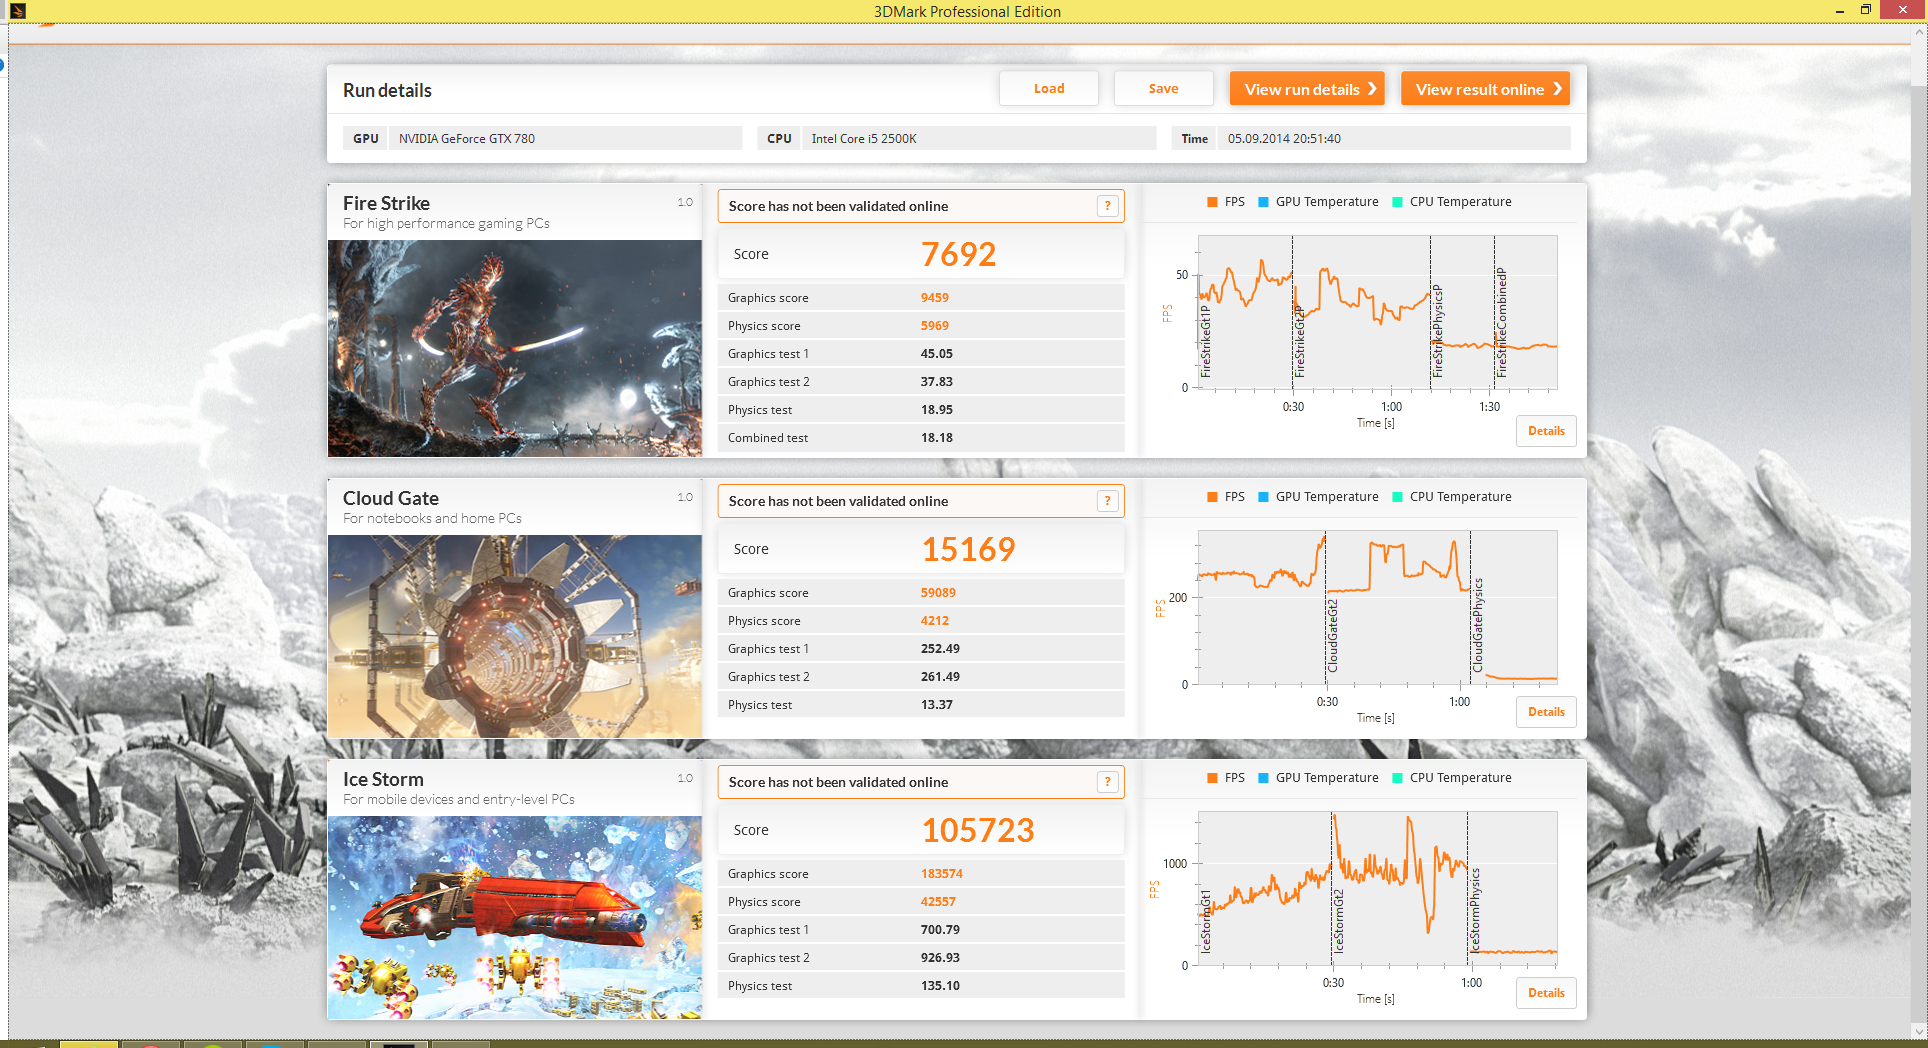Image resolution: width=1928 pixels, height=1048 pixels.
Task: Click the Fire Strike FPS graph
Action: [x=1377, y=312]
